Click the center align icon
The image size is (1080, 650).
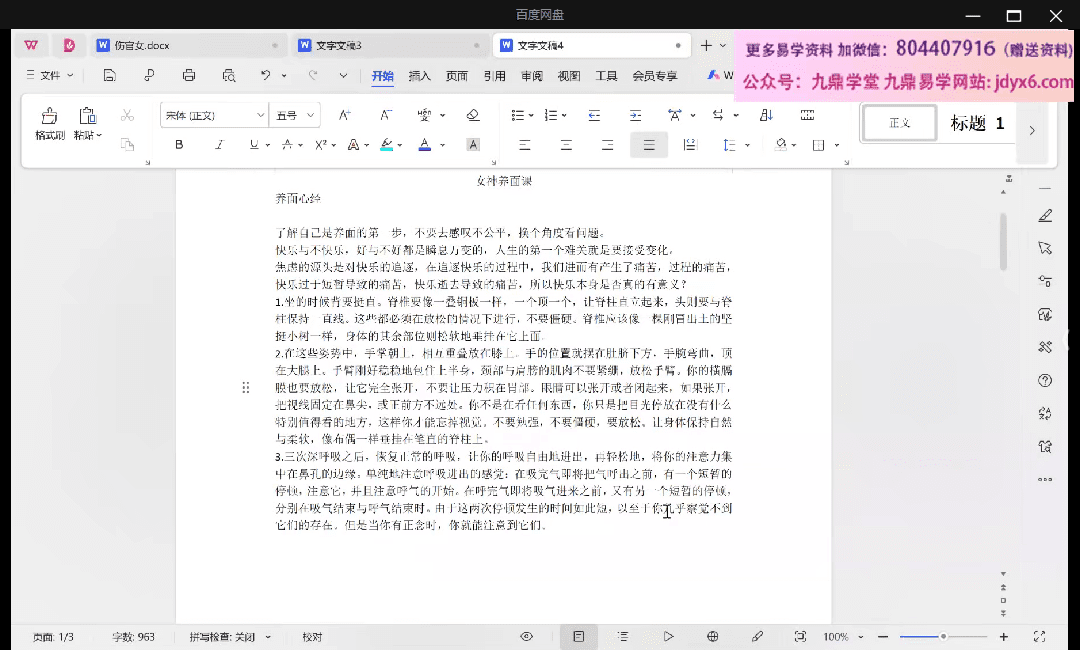click(566, 145)
